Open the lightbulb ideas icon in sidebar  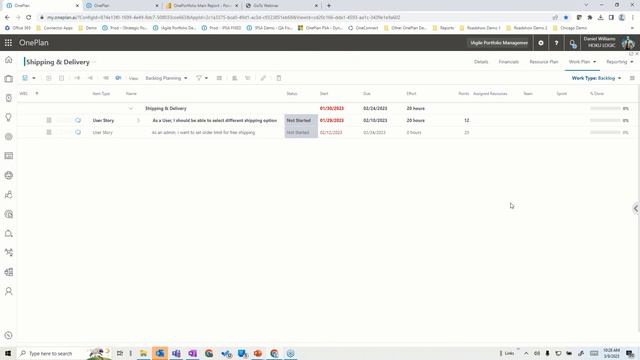click(x=9, y=117)
